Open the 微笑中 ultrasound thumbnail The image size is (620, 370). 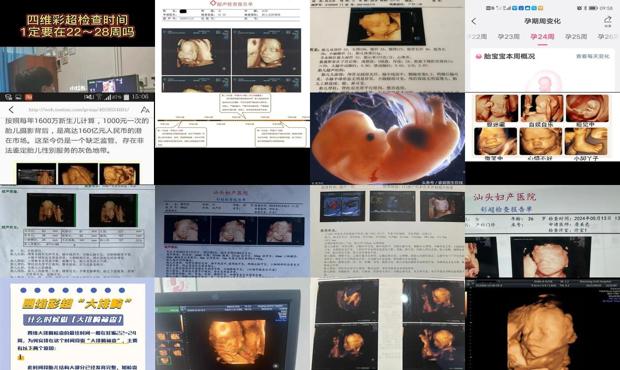coord(495,142)
